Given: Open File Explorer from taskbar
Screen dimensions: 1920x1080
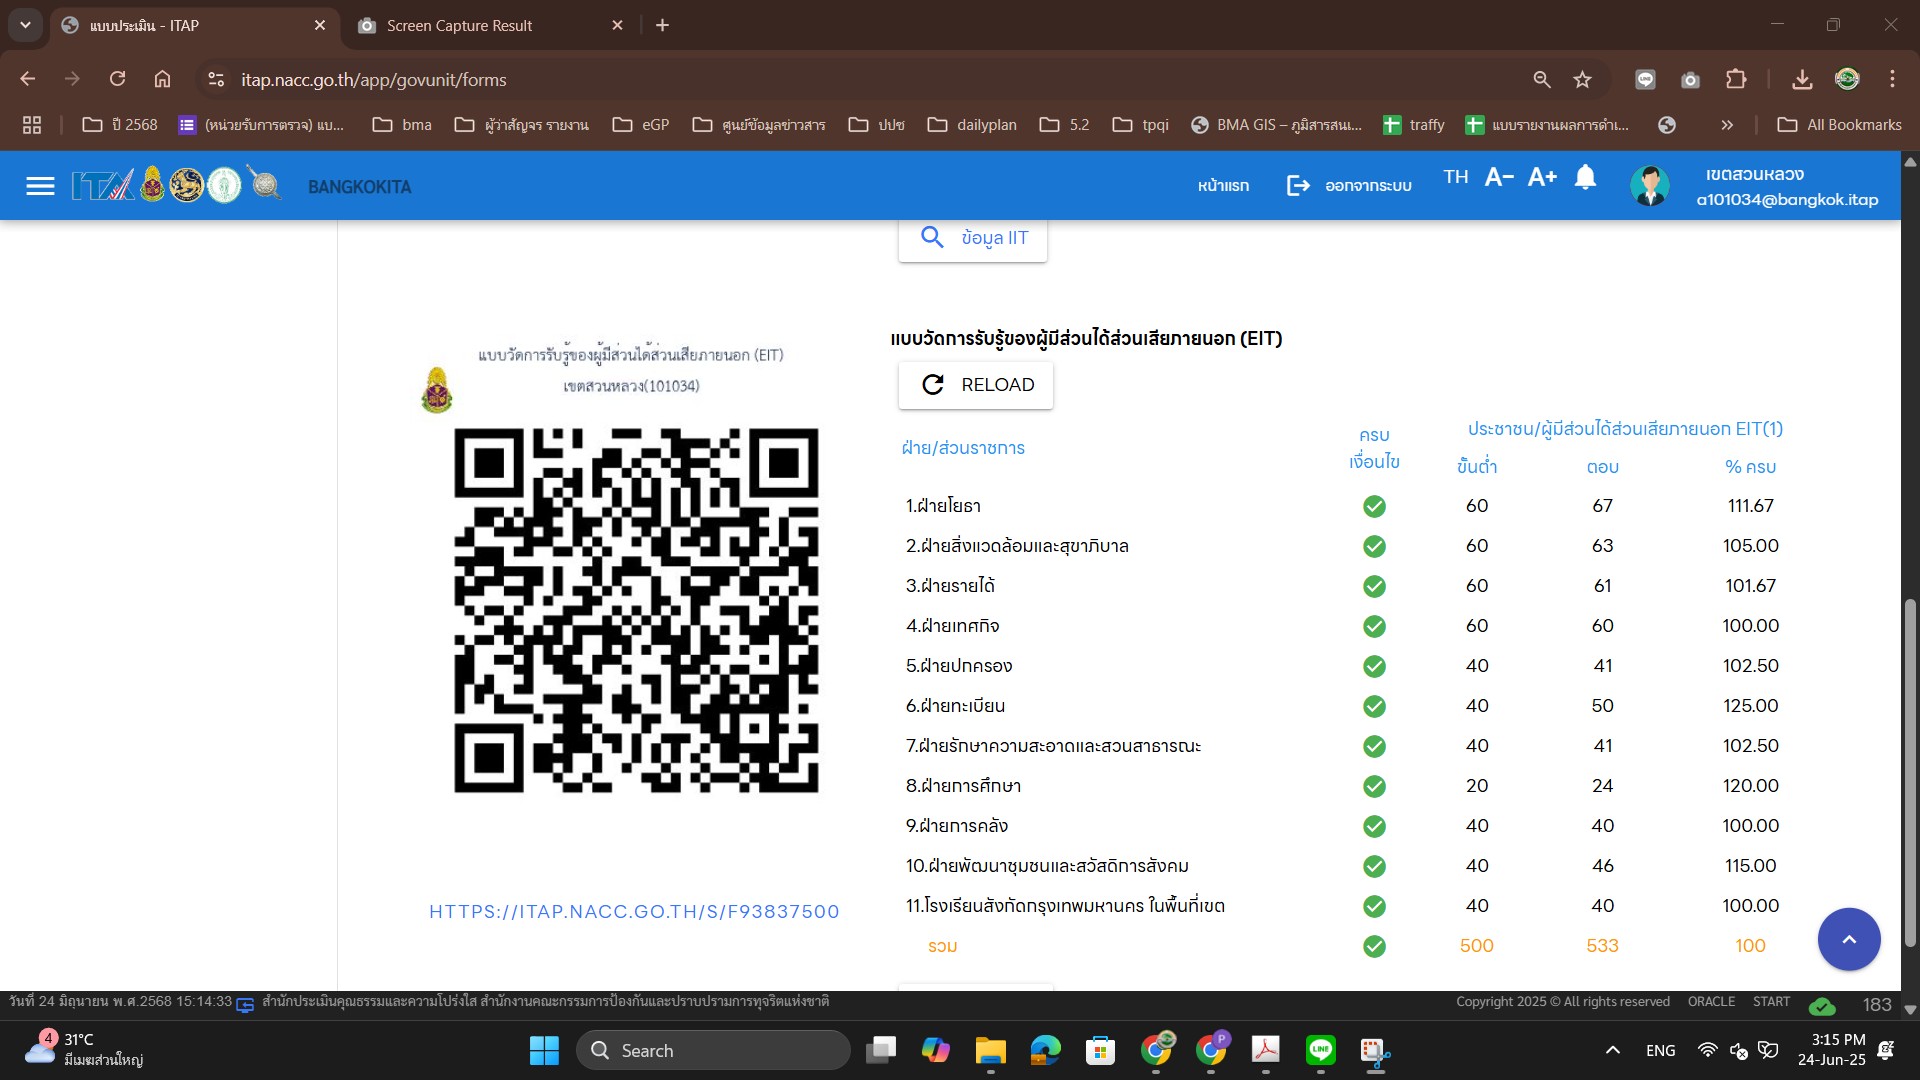Looking at the screenshot, I should coord(990,1050).
